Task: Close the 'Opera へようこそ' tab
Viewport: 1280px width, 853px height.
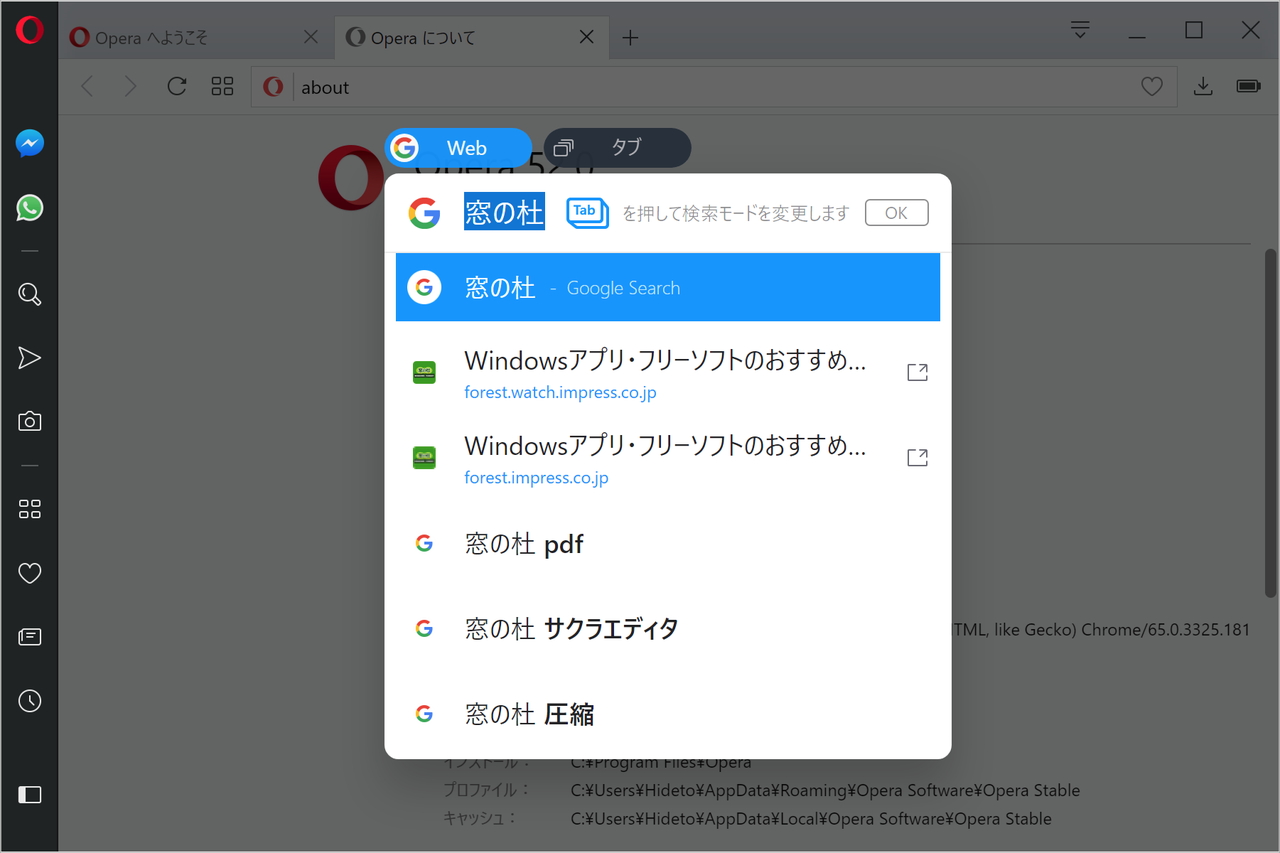Action: pos(311,37)
